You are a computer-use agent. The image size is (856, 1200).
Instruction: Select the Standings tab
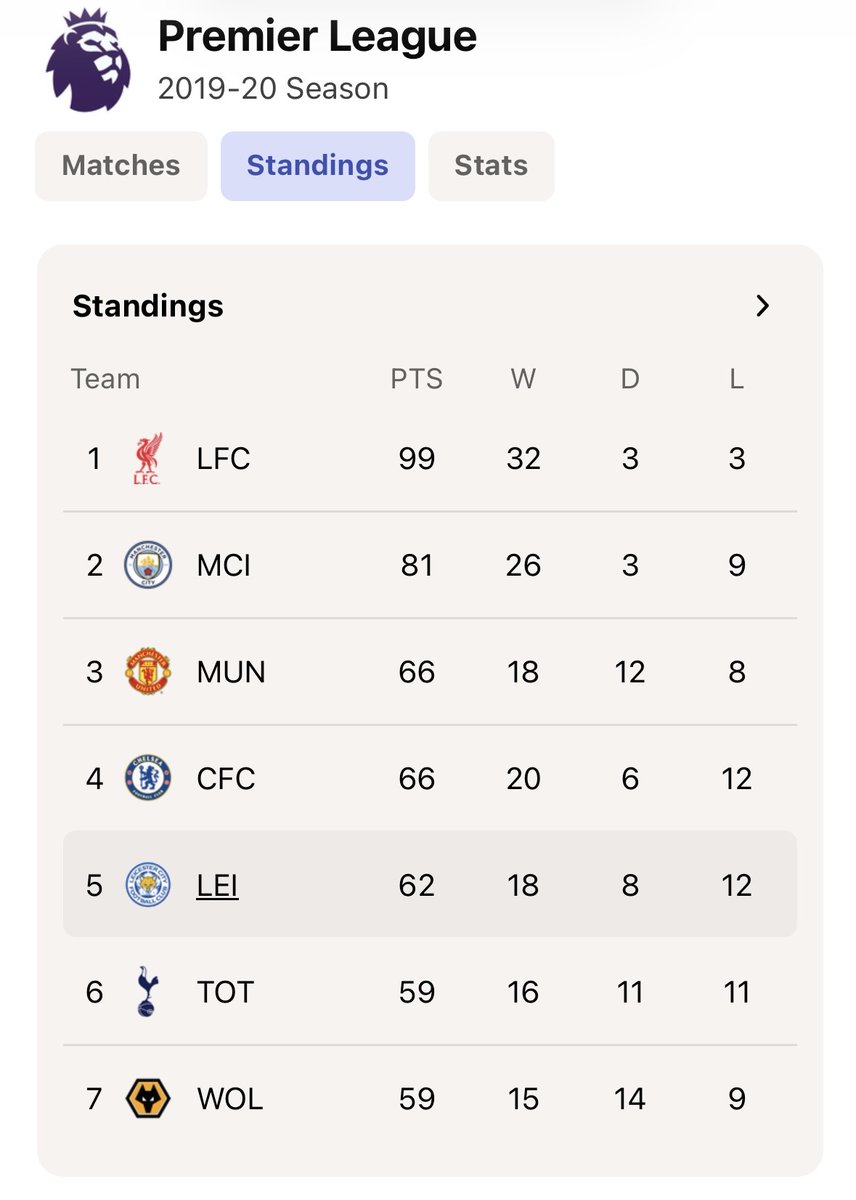[x=317, y=166]
